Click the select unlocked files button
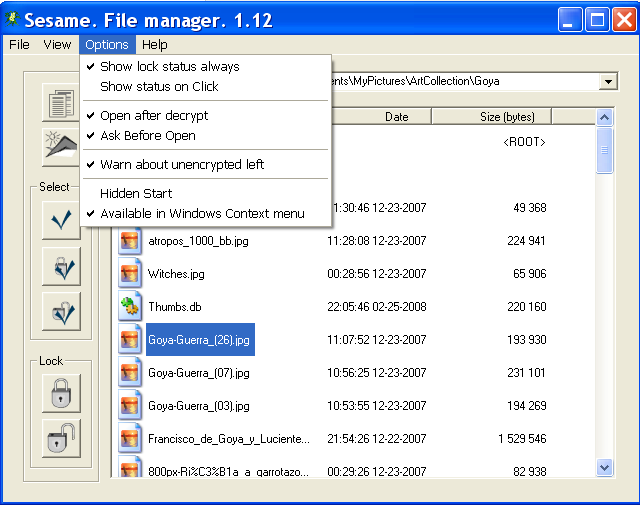640x505 pixels. click(61, 312)
